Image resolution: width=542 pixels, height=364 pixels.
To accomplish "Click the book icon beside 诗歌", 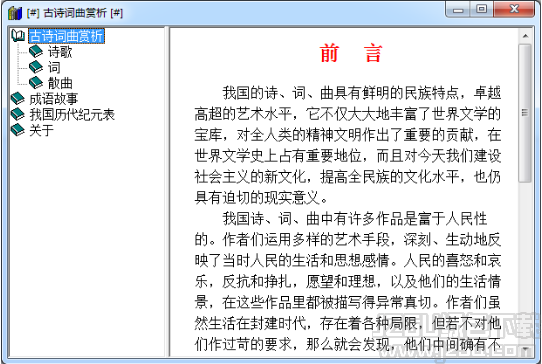I will tap(36, 52).
